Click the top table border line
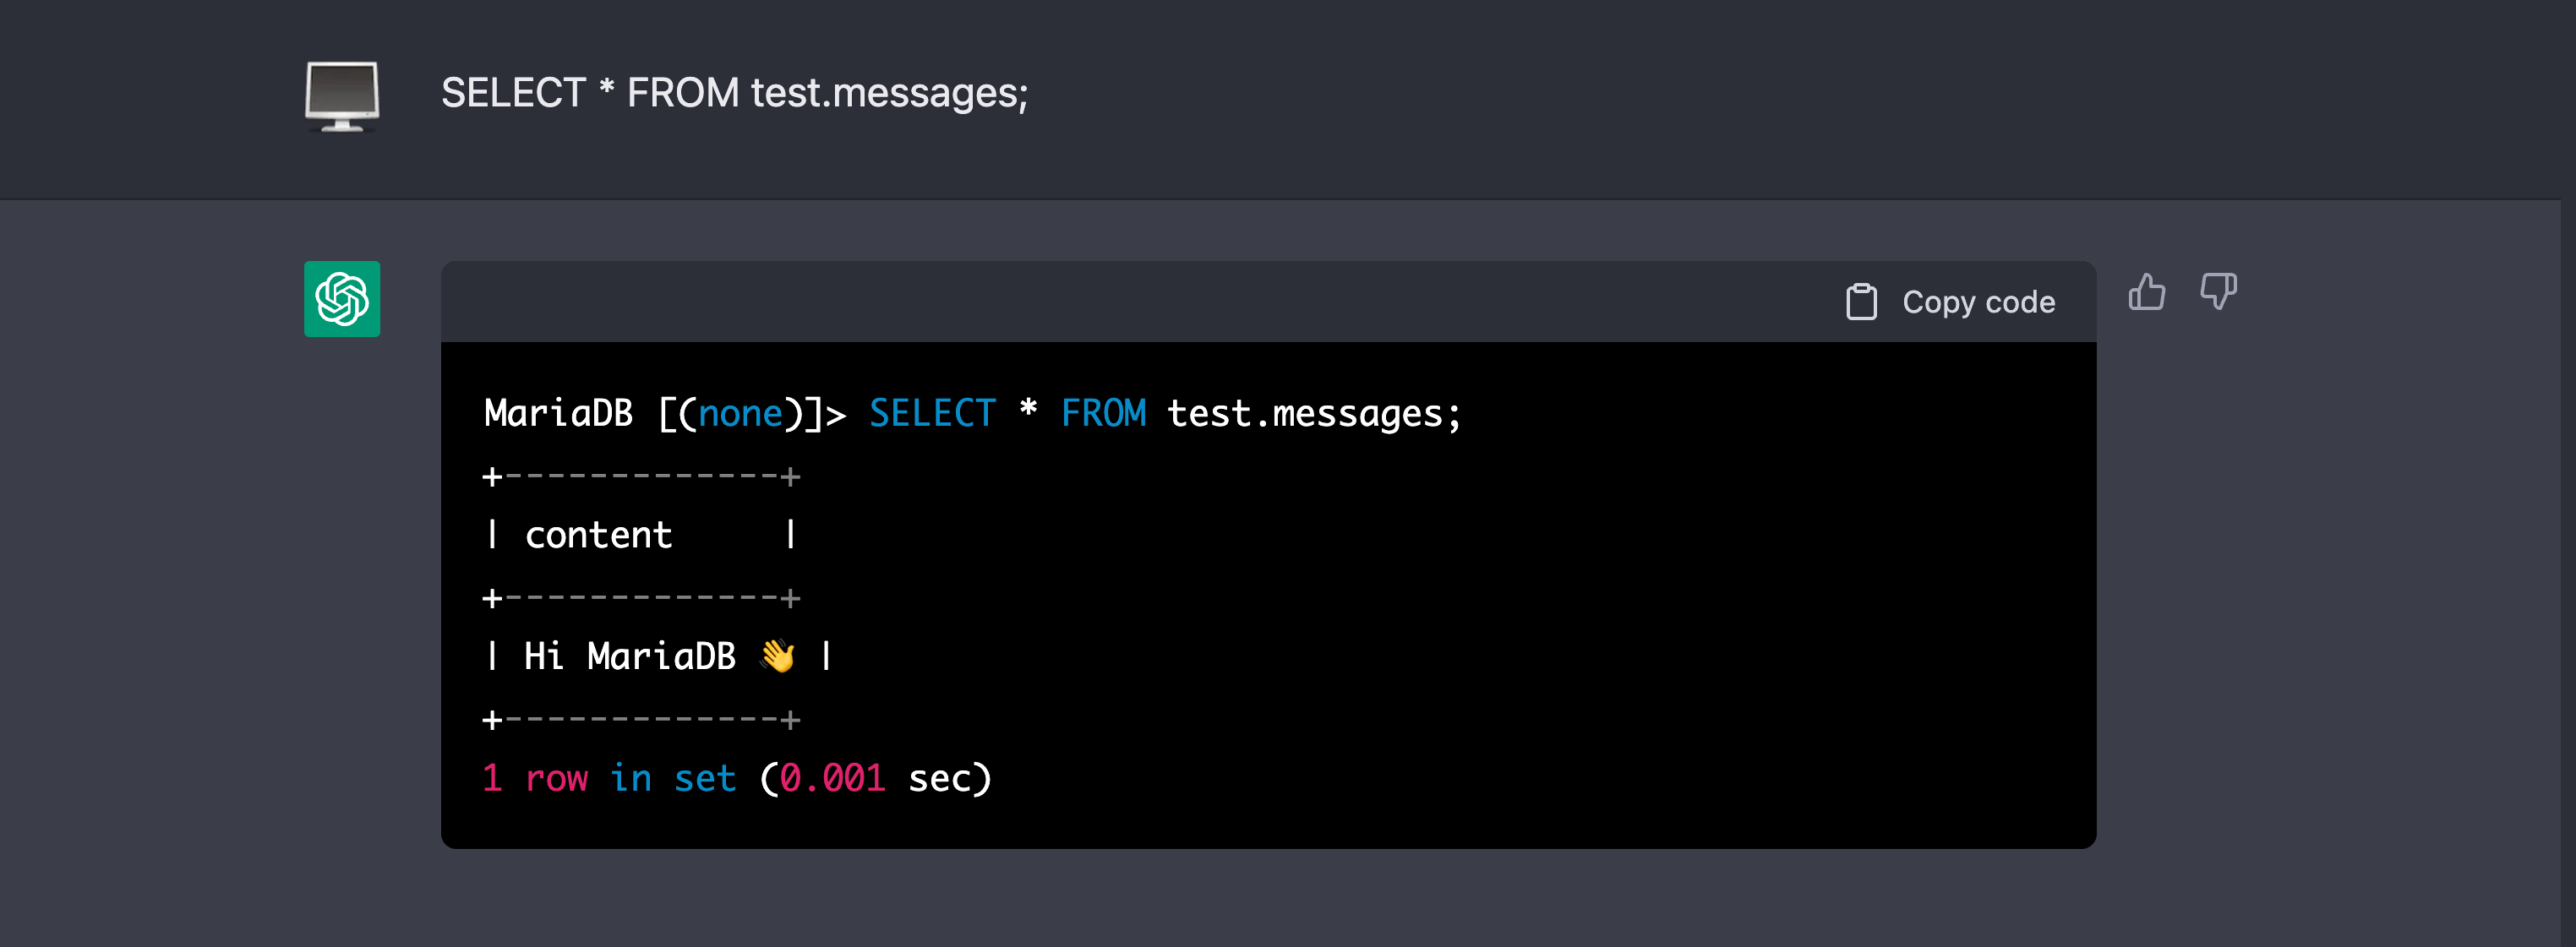Image resolution: width=2576 pixels, height=947 pixels. [641, 476]
